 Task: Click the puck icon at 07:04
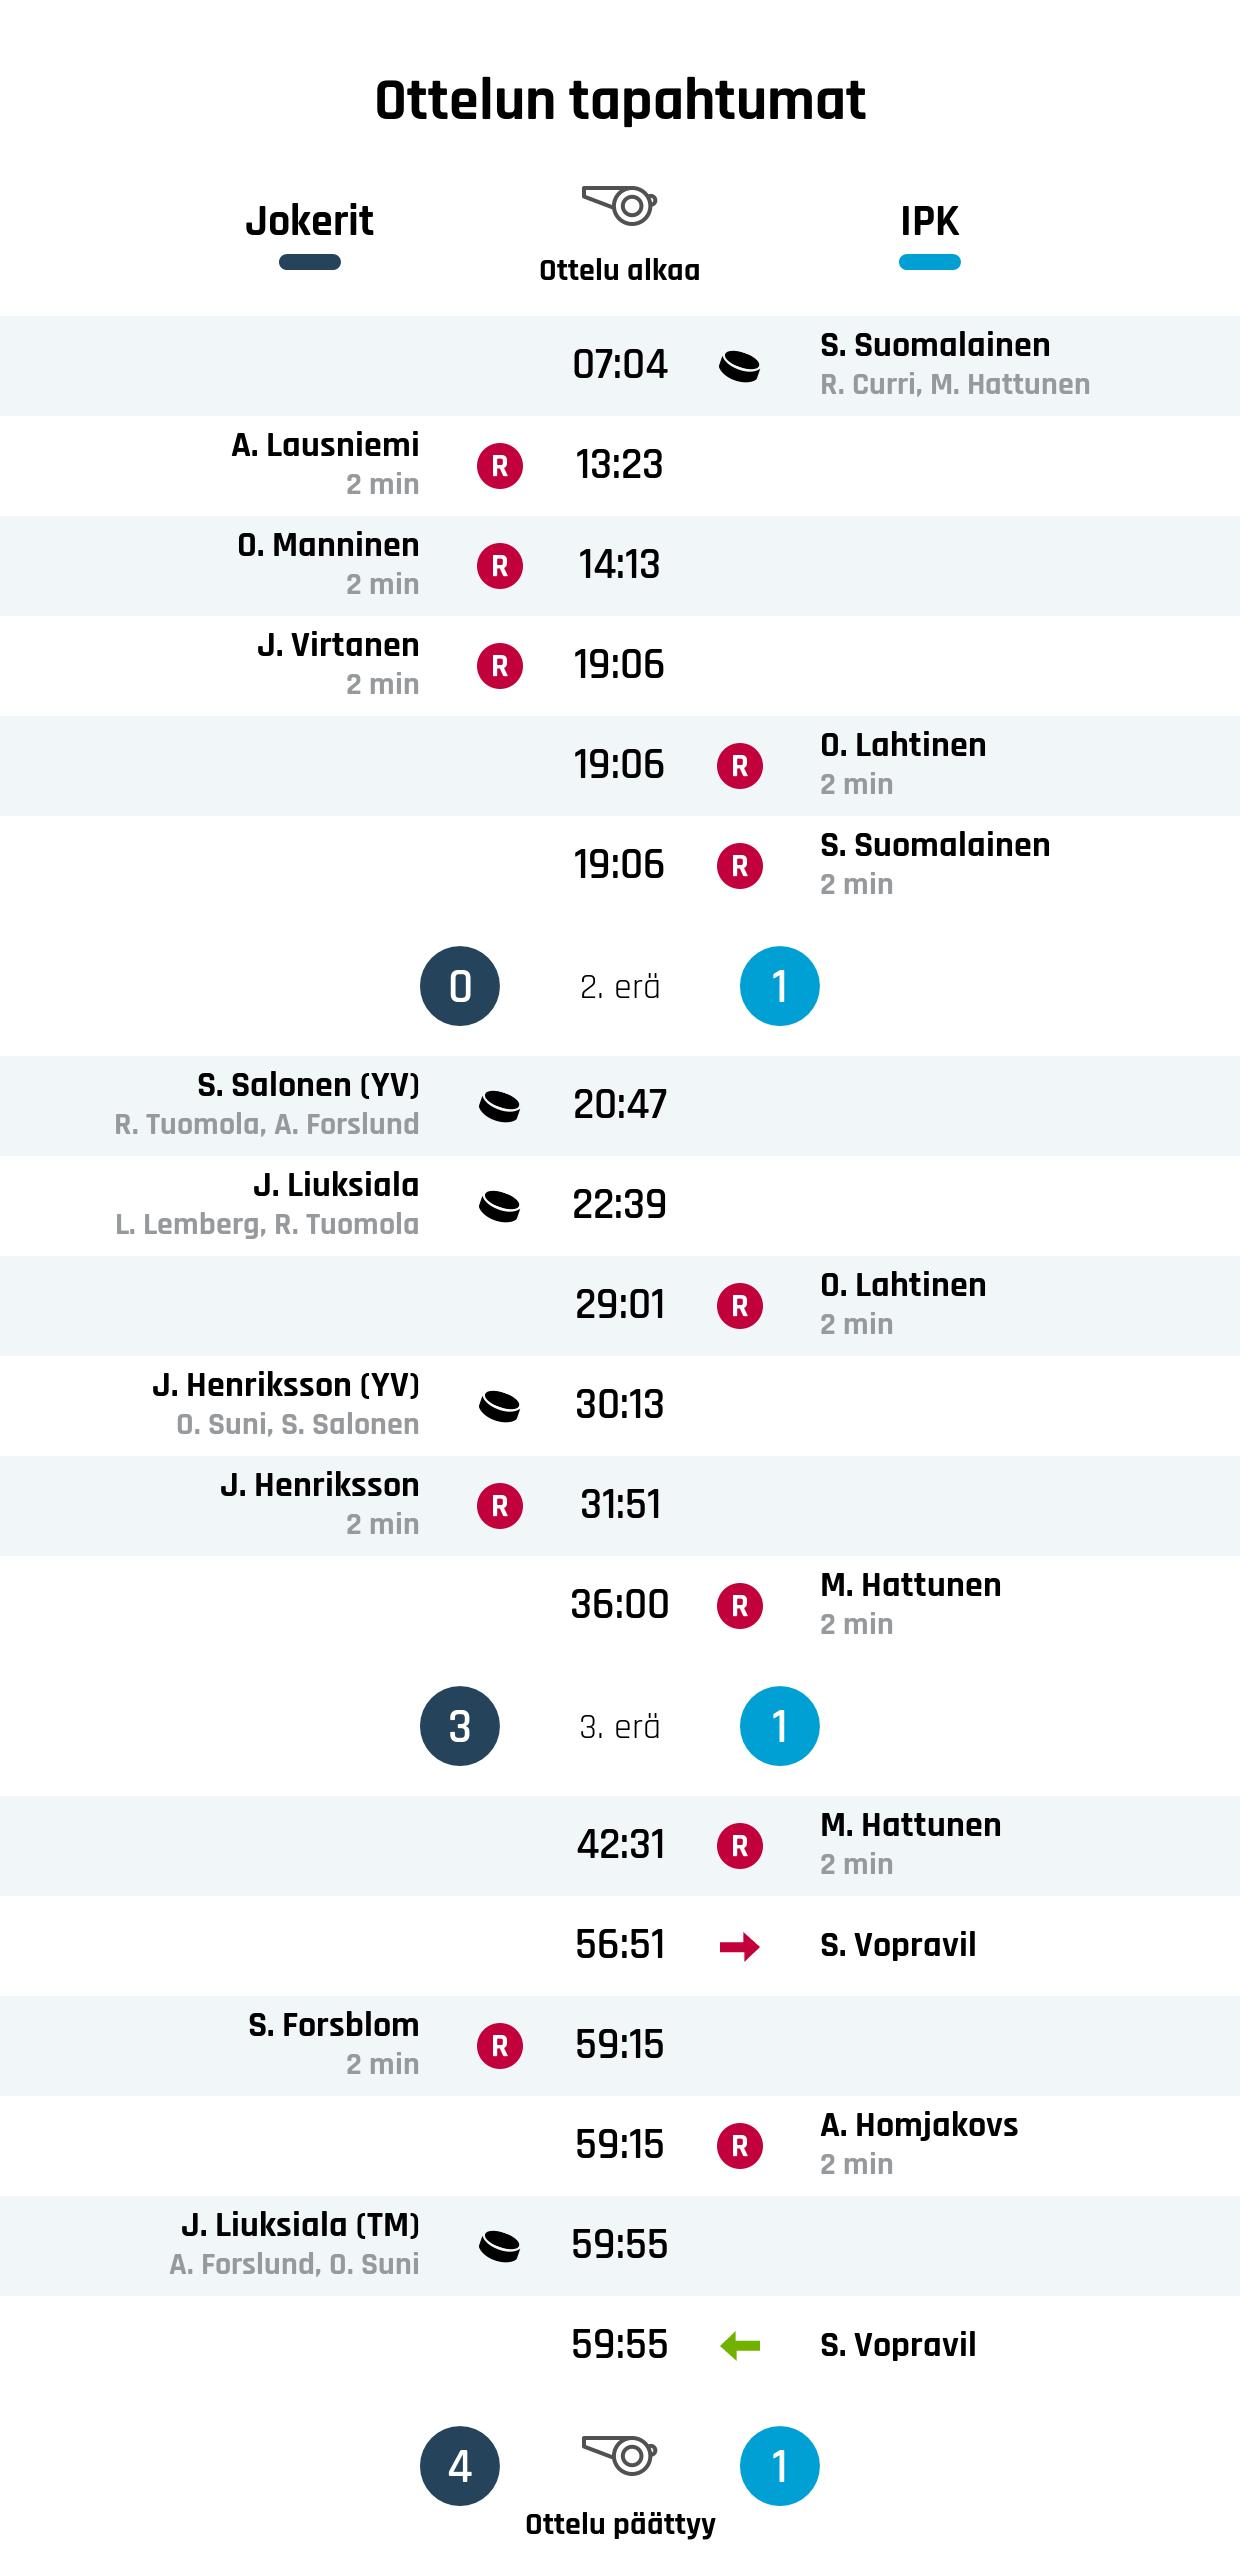[739, 366]
